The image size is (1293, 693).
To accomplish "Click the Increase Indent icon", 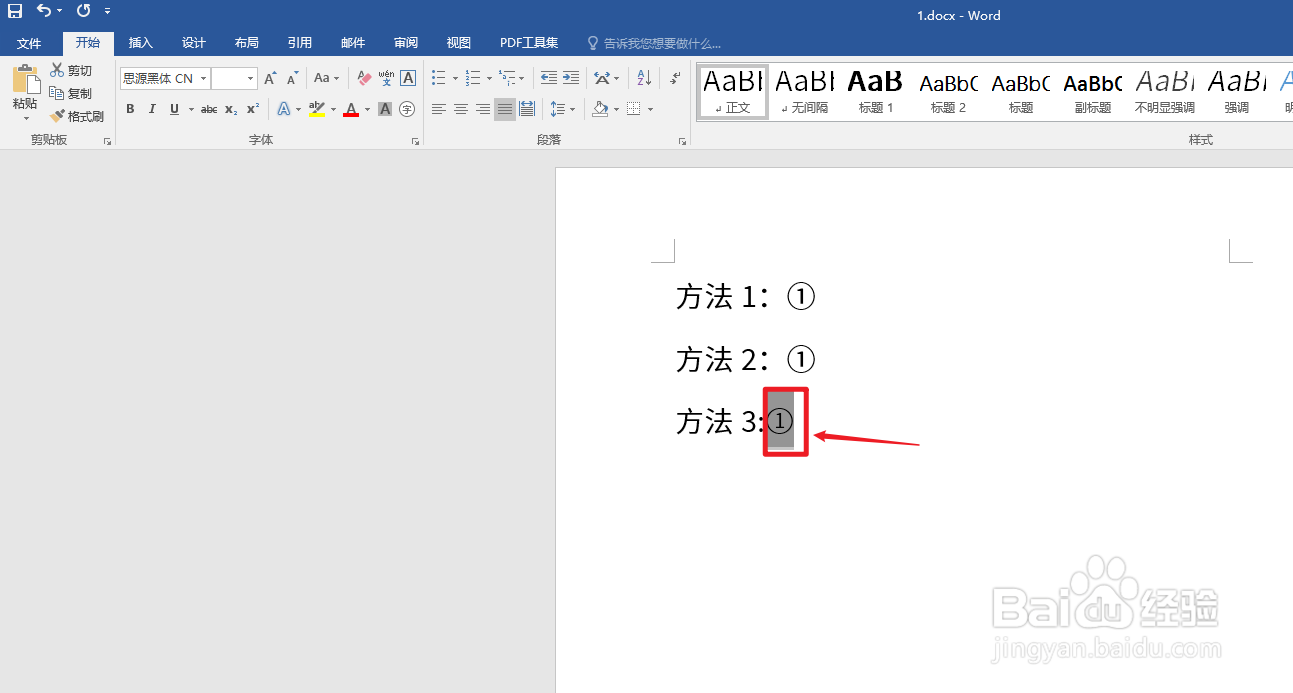I will (x=571, y=78).
